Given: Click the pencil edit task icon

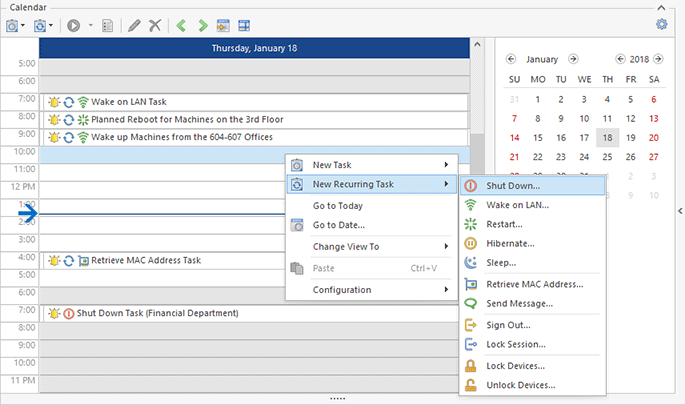Looking at the screenshot, I should click(134, 25).
